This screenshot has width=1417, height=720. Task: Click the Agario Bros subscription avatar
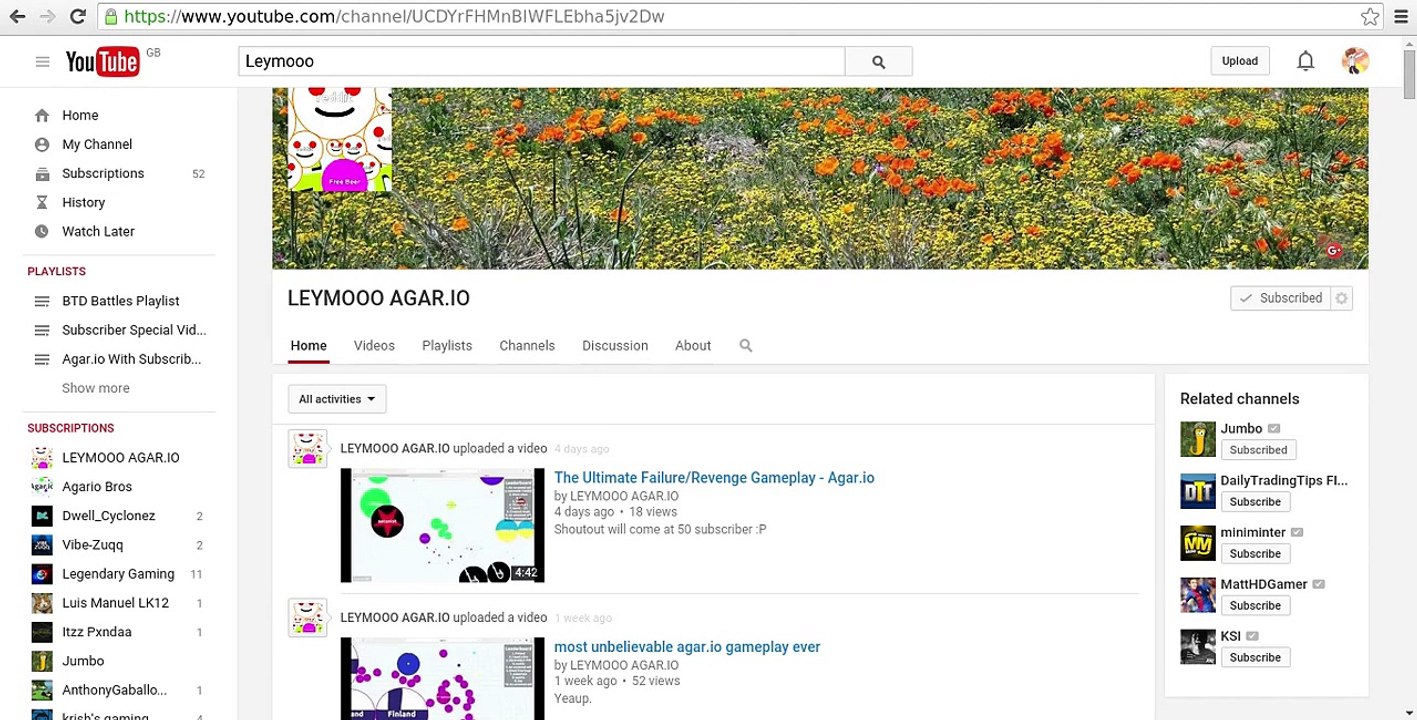pyautogui.click(x=42, y=487)
